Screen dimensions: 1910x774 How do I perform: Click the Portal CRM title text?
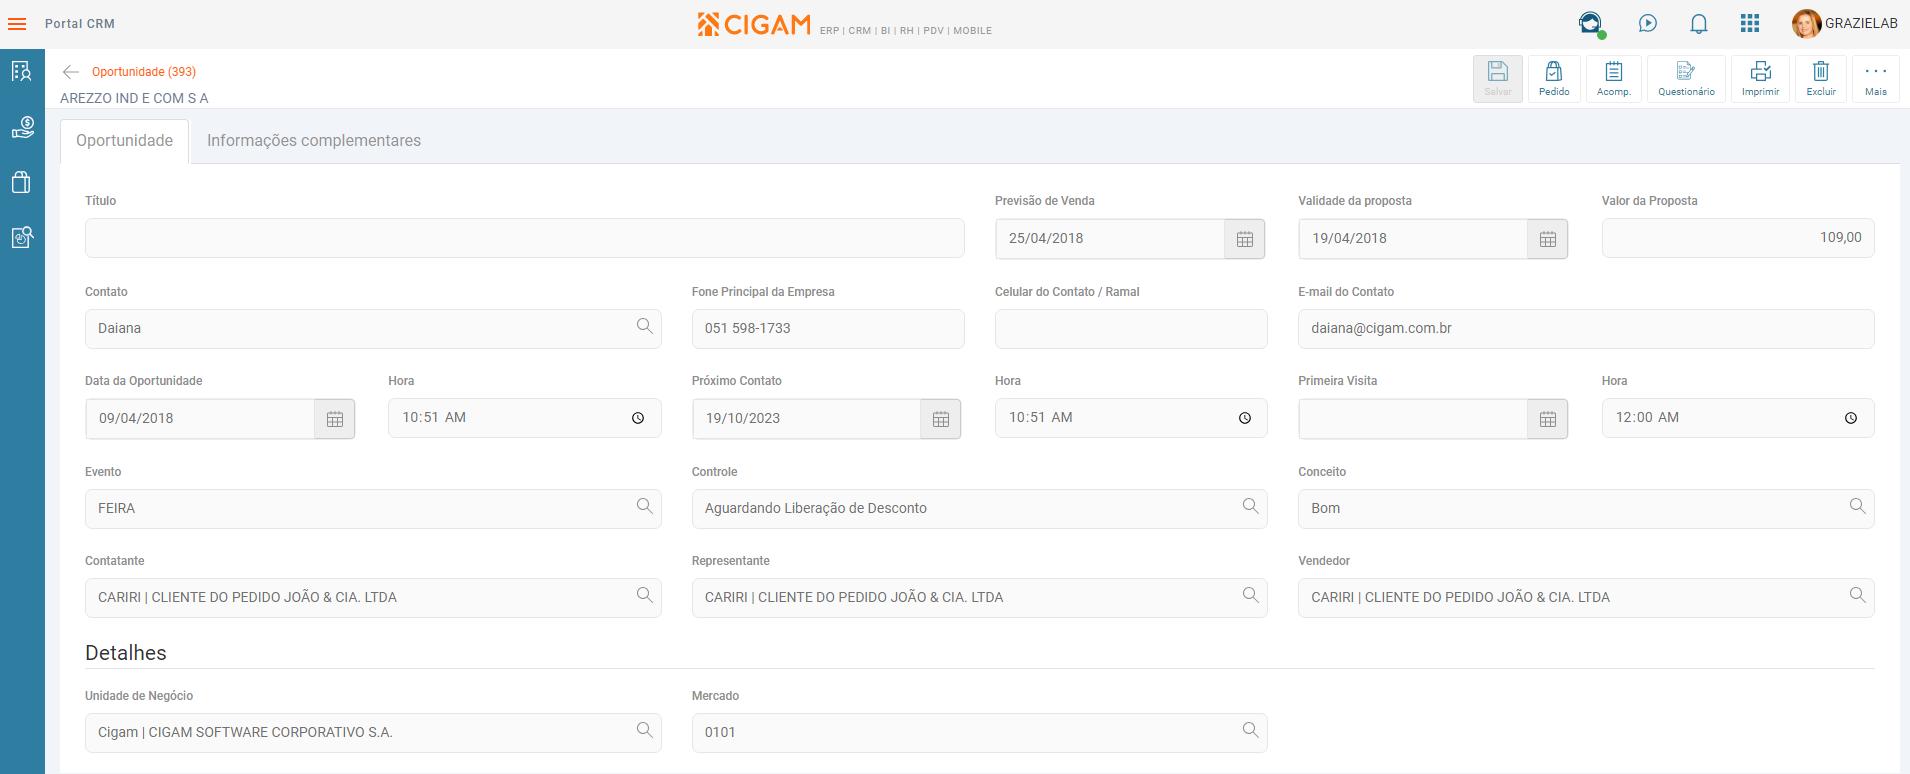pos(80,24)
